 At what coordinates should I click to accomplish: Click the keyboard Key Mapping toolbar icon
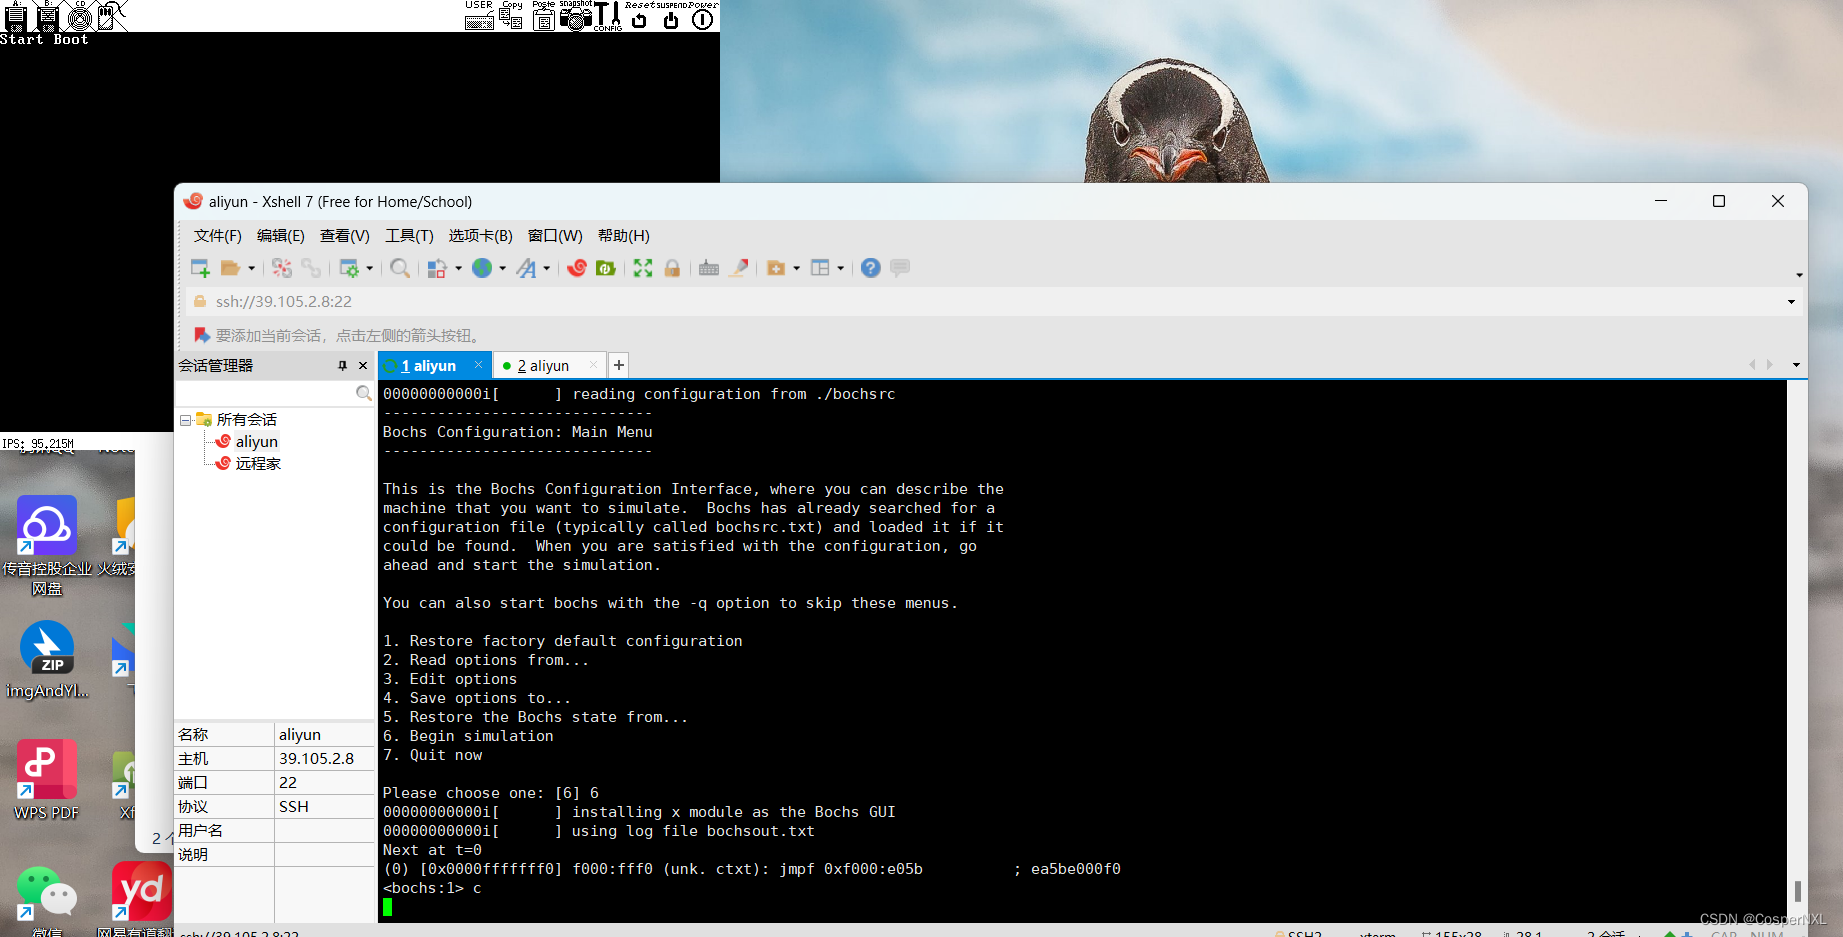[x=709, y=268]
